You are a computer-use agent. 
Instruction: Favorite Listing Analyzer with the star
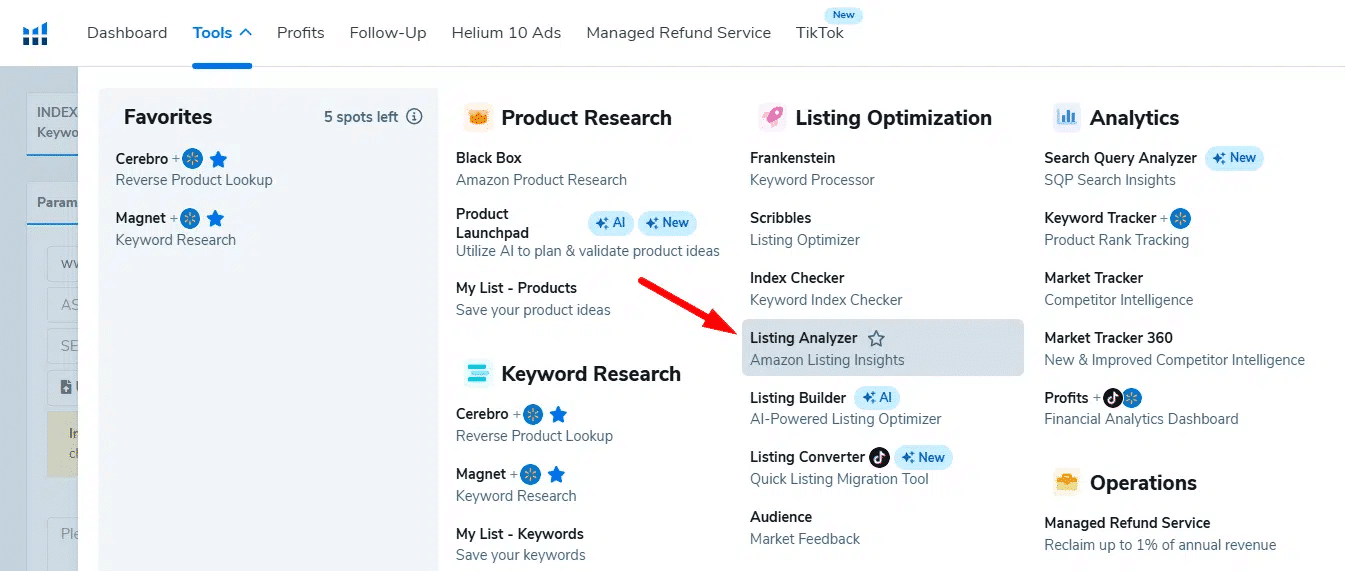[x=876, y=338]
